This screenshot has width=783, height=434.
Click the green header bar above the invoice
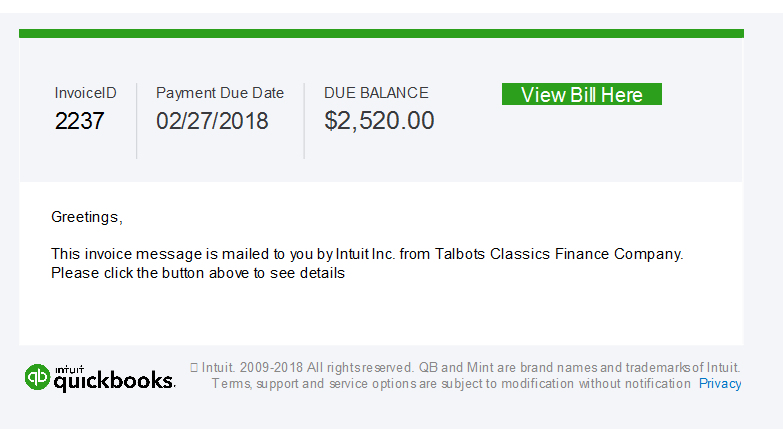click(x=382, y=33)
